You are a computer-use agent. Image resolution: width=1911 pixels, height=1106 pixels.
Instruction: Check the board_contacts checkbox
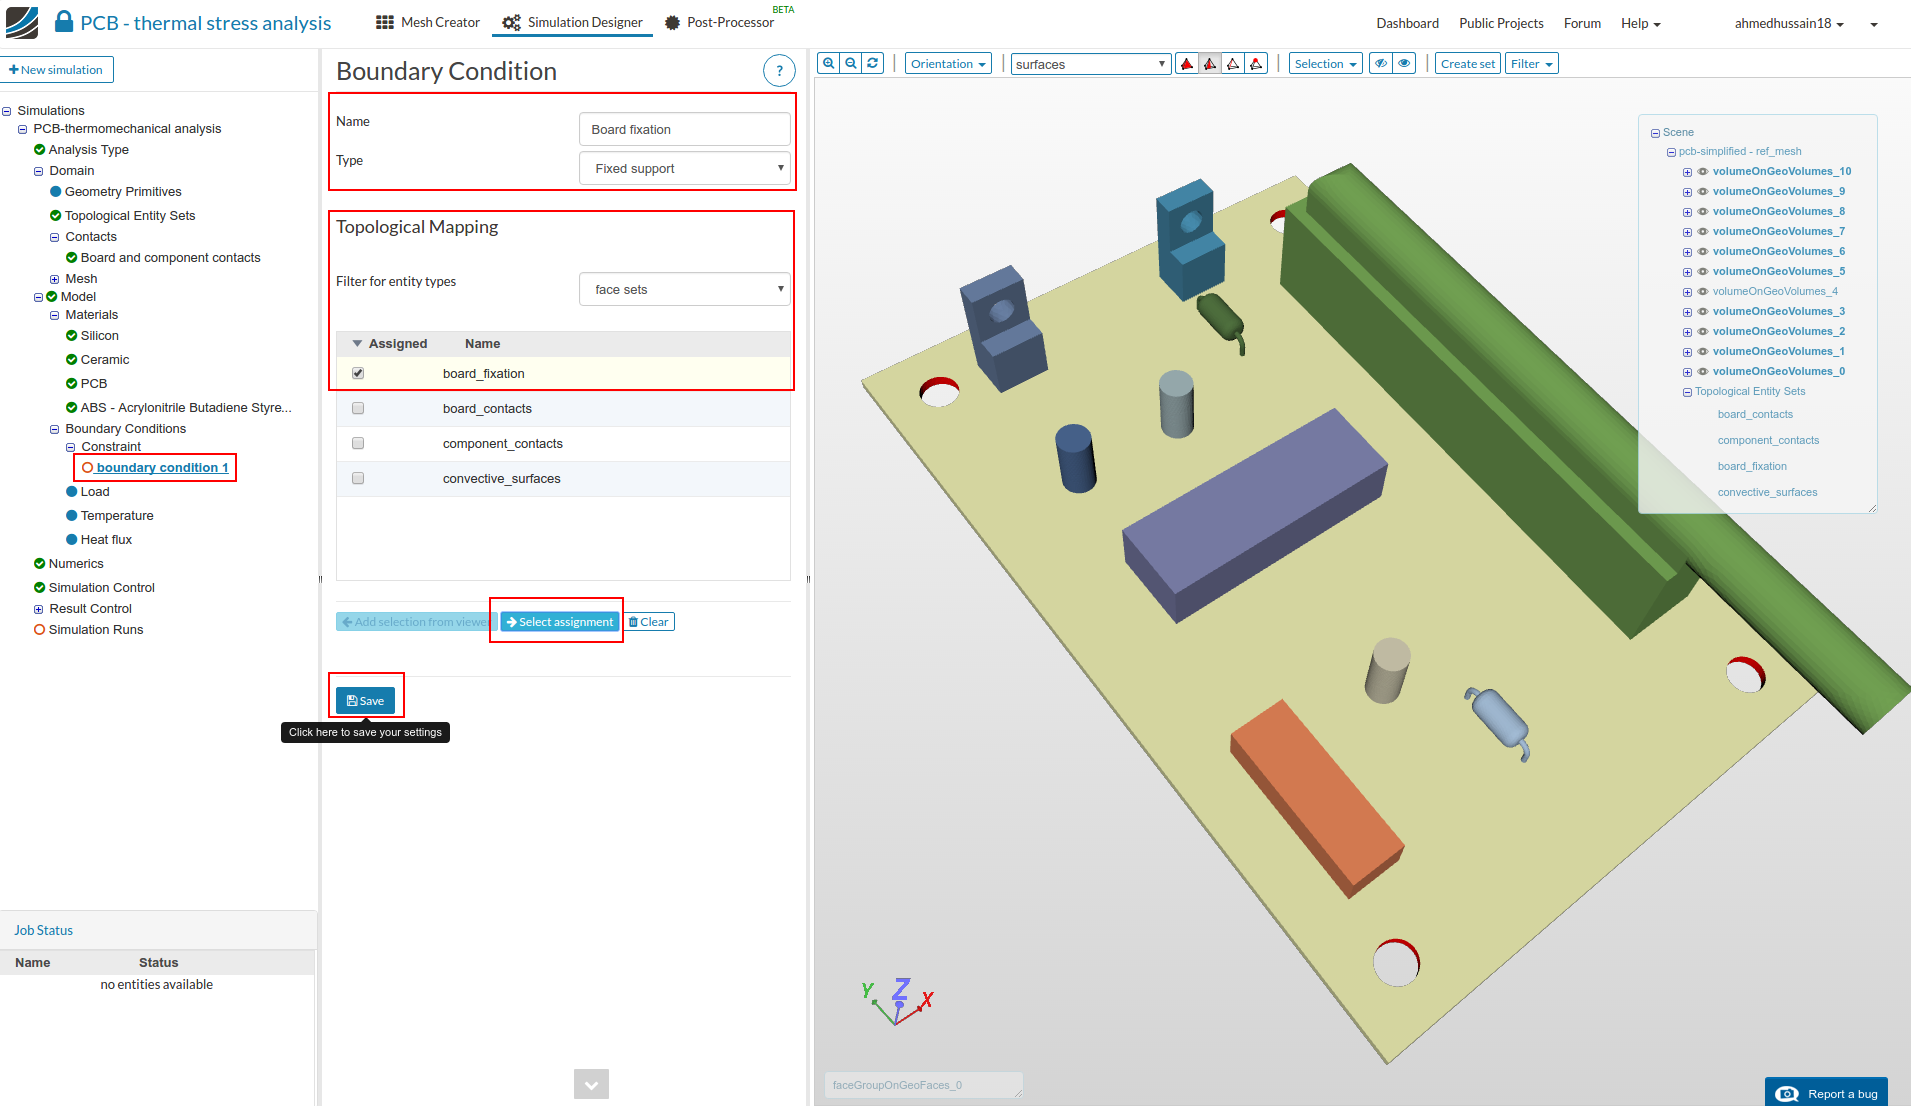tap(358, 408)
